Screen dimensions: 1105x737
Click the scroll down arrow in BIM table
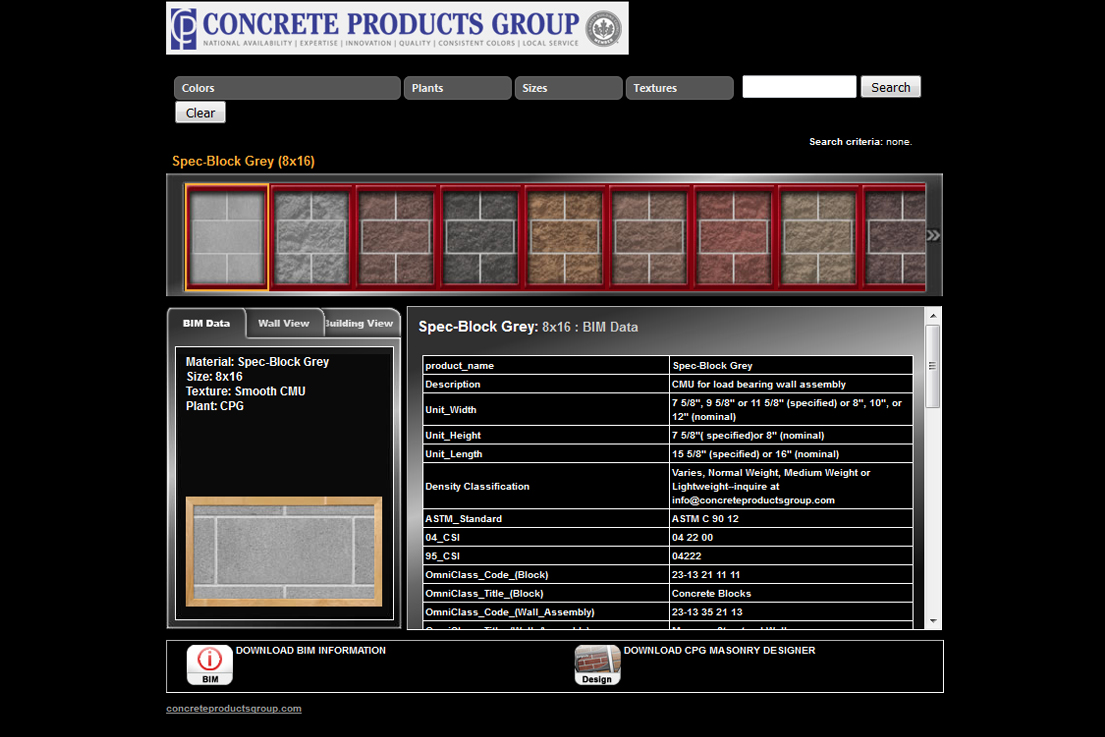point(933,621)
